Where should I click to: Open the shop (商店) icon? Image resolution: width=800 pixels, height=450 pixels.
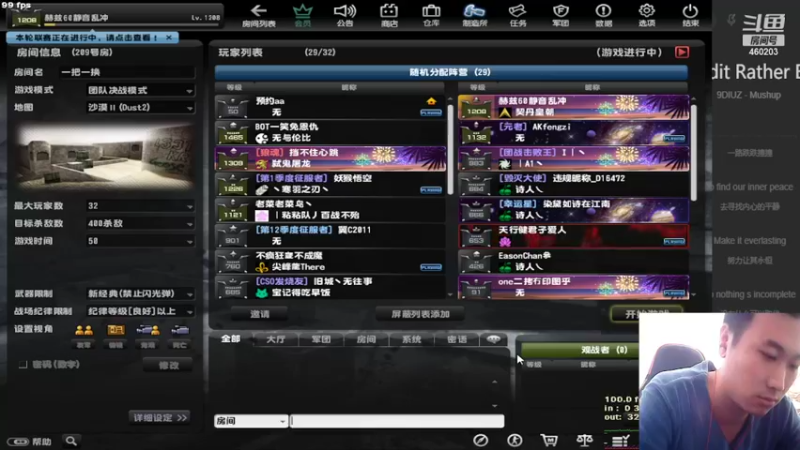tap(389, 15)
